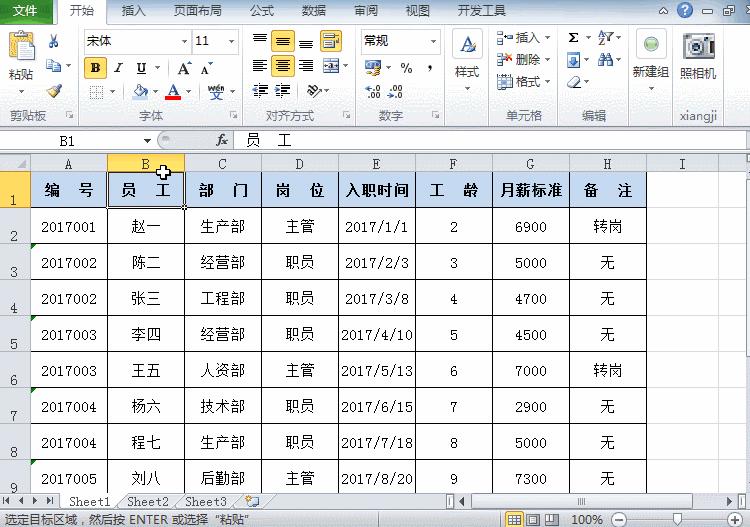Viewport: 750px width, 527px height.
Task: Open the 文件 tab
Action: click(x=26, y=11)
